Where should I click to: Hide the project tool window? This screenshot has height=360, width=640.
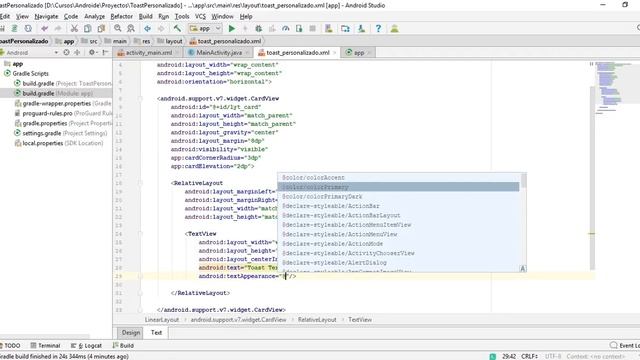pyautogui.click(x=105, y=53)
